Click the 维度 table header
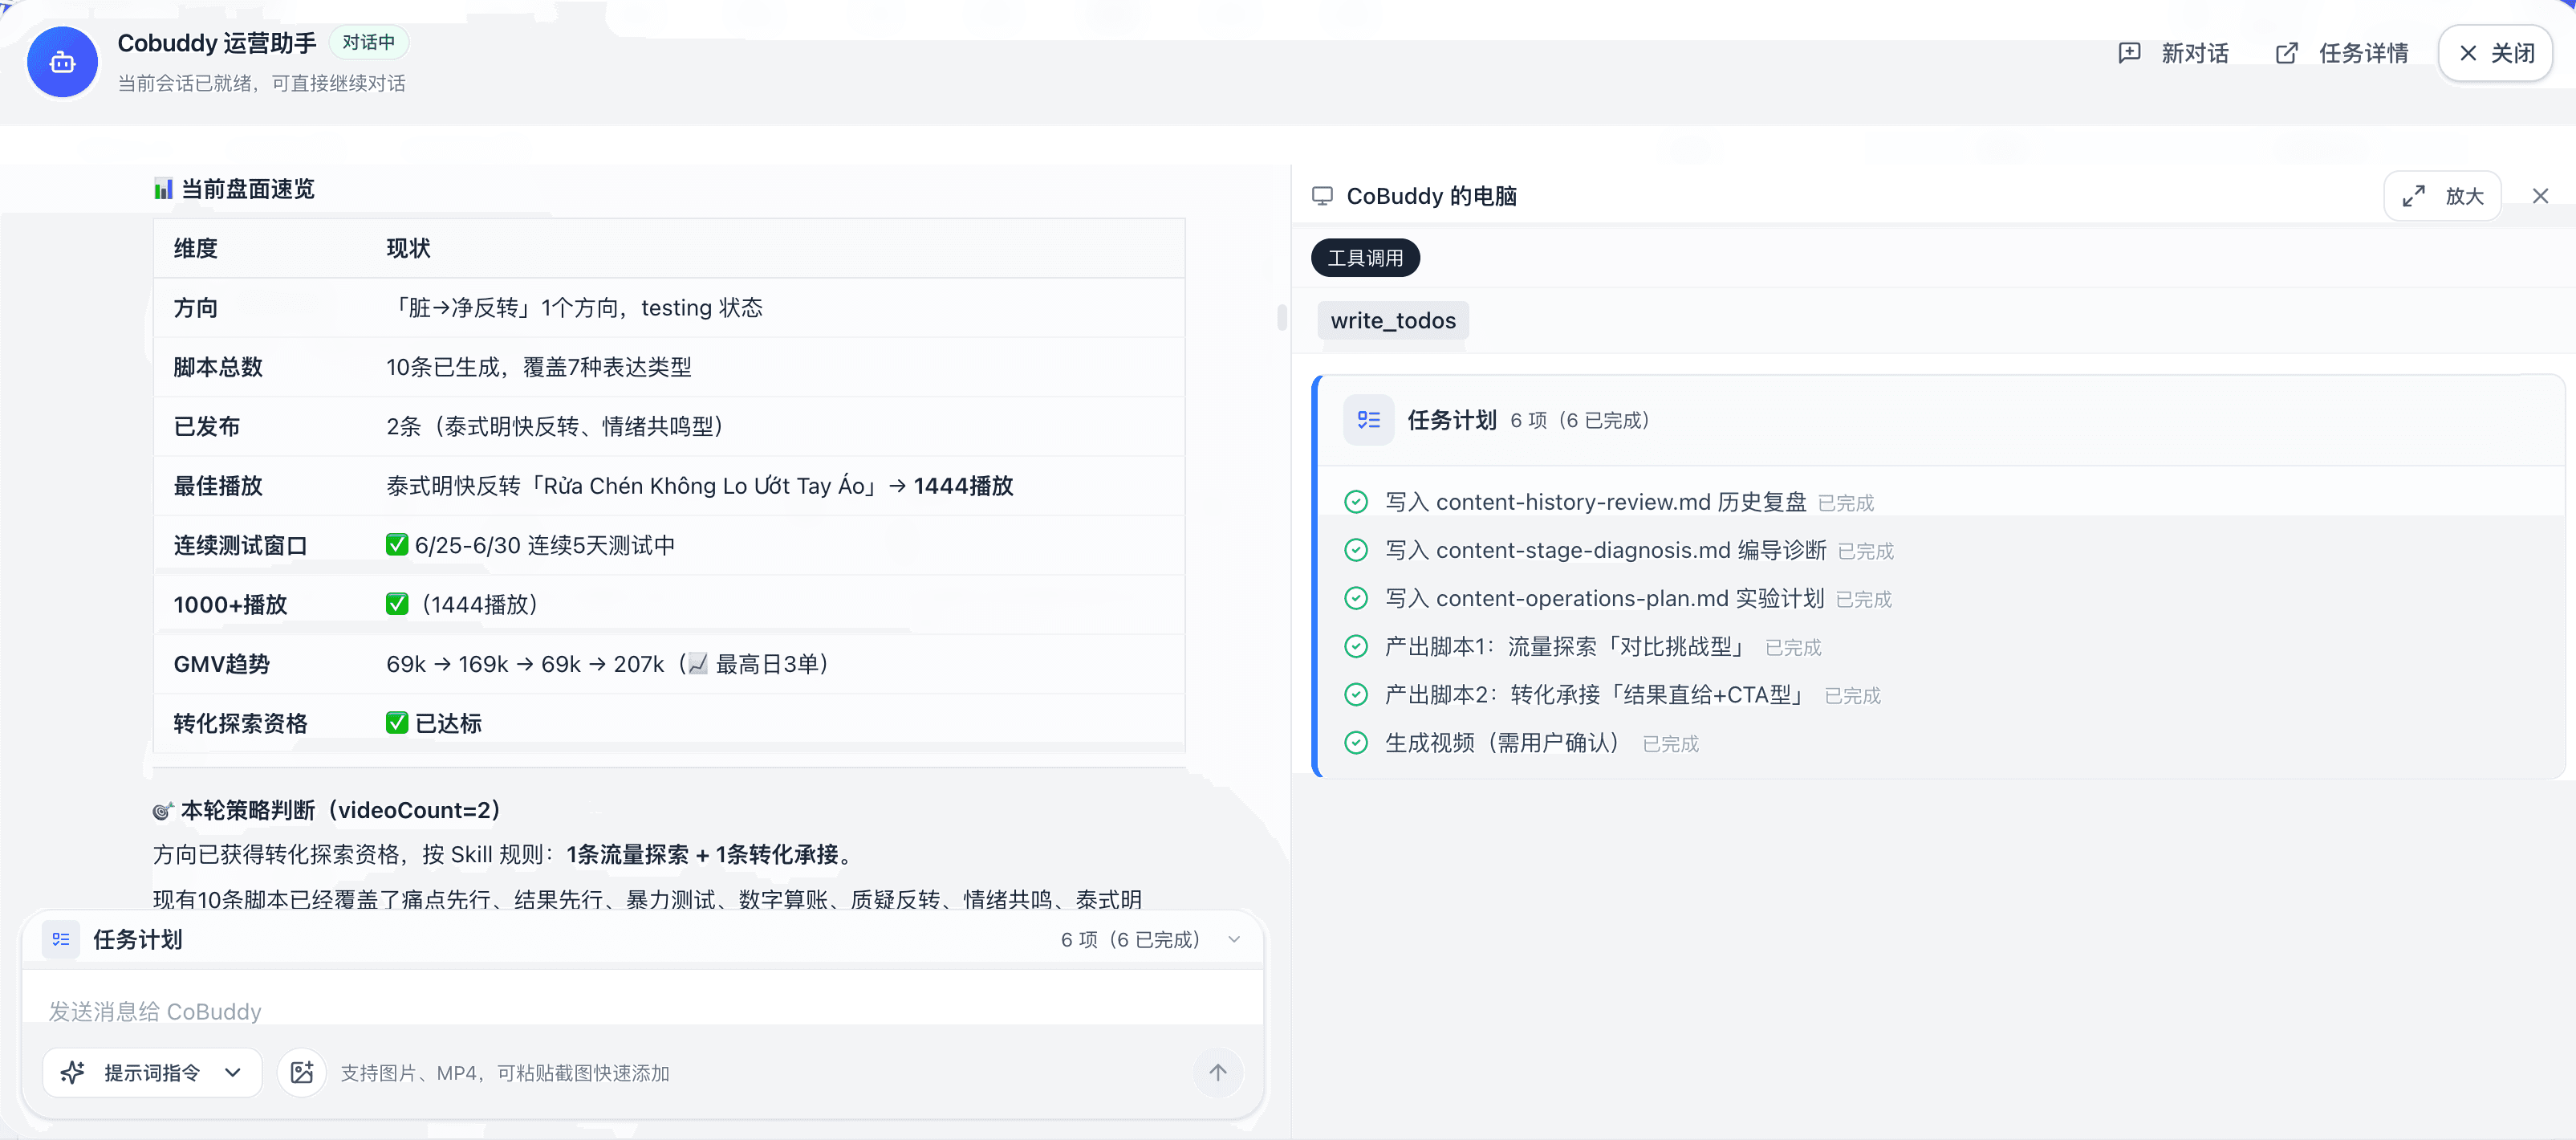 [x=196, y=248]
